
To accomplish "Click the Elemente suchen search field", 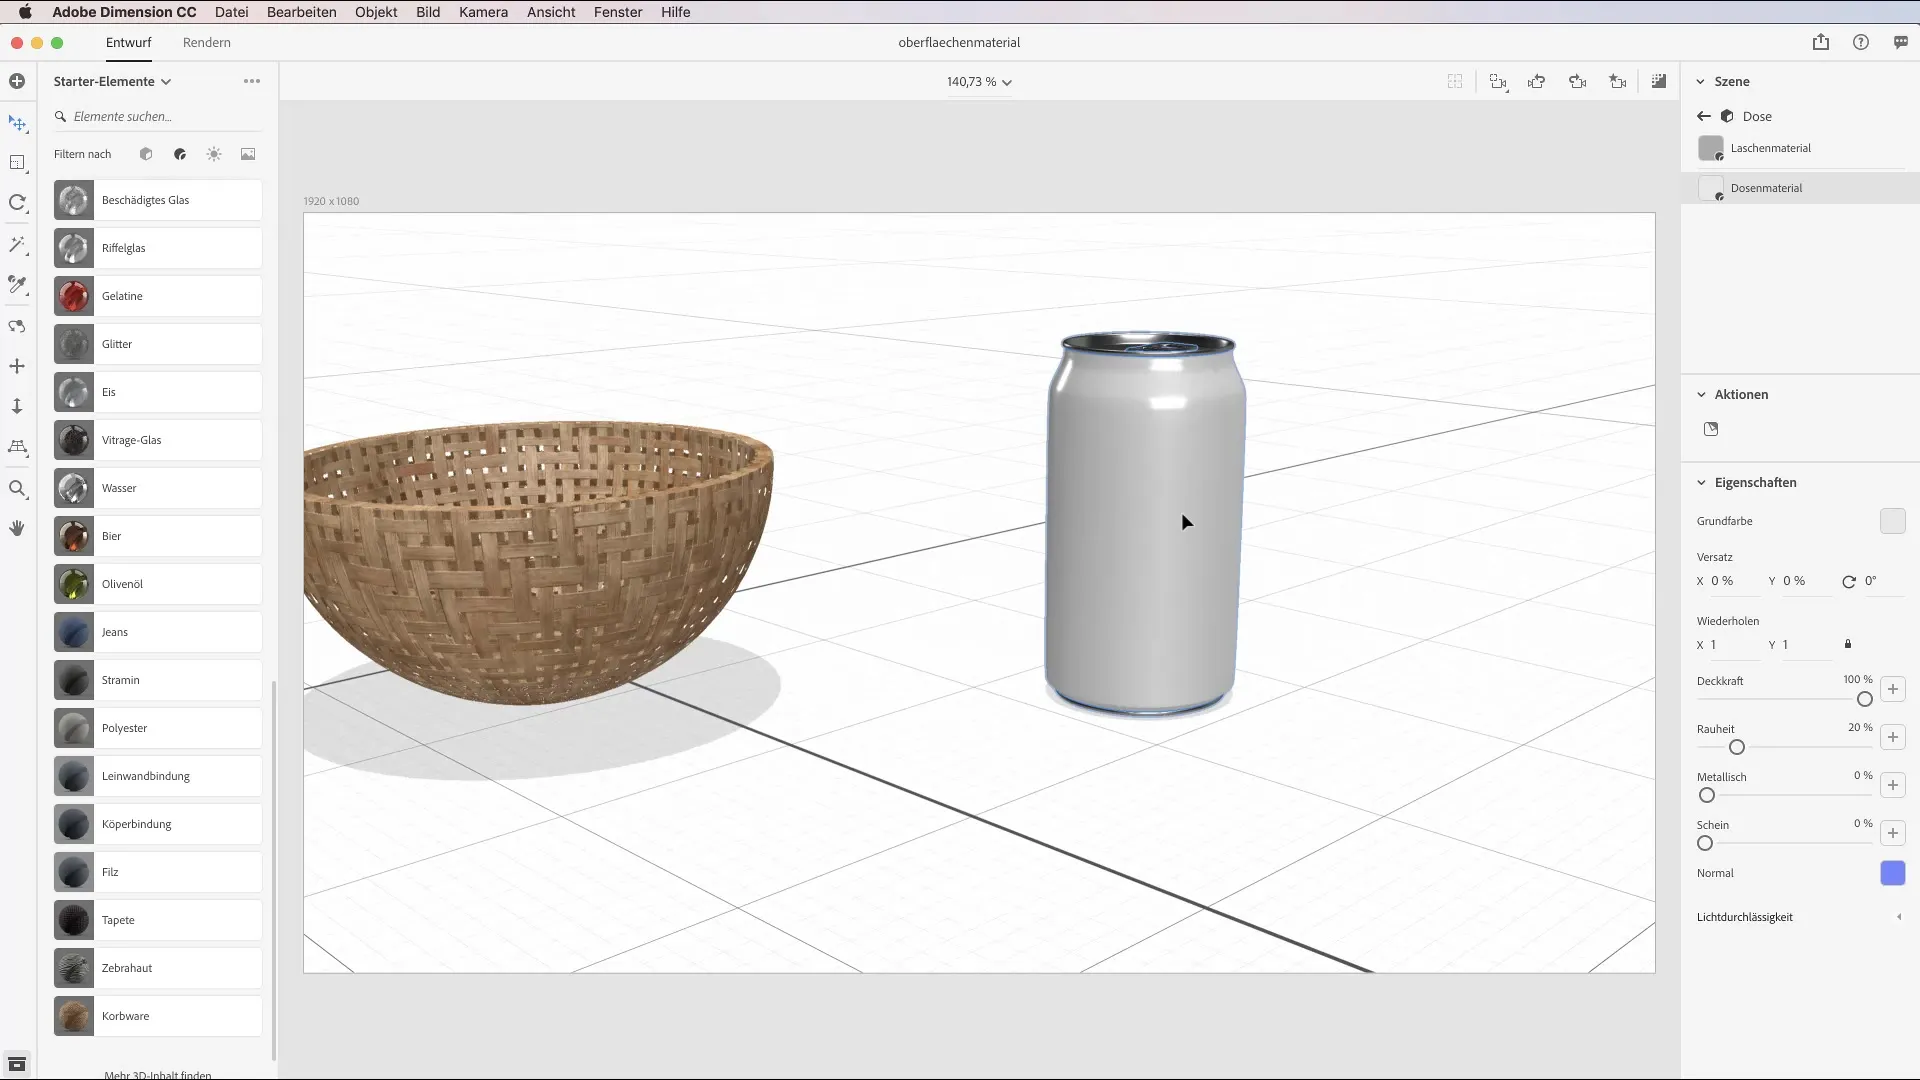I will pyautogui.click(x=158, y=116).
